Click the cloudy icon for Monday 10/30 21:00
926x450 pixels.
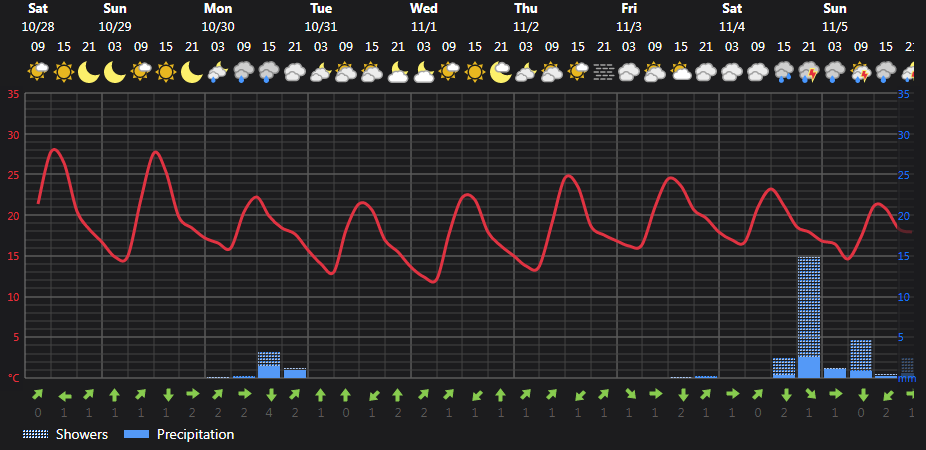click(295, 72)
